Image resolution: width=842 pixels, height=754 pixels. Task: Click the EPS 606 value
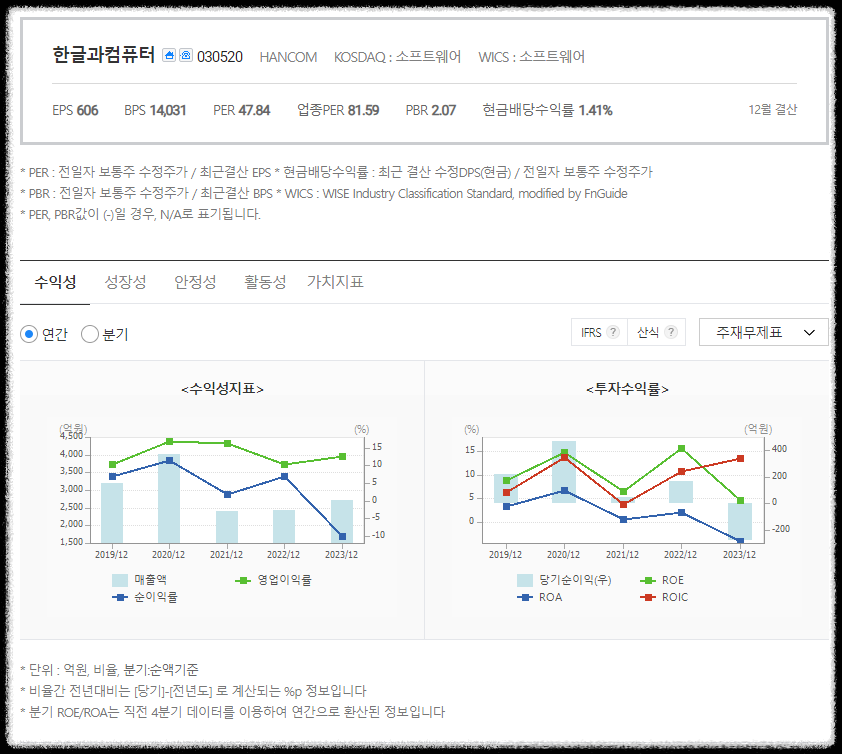click(75, 110)
